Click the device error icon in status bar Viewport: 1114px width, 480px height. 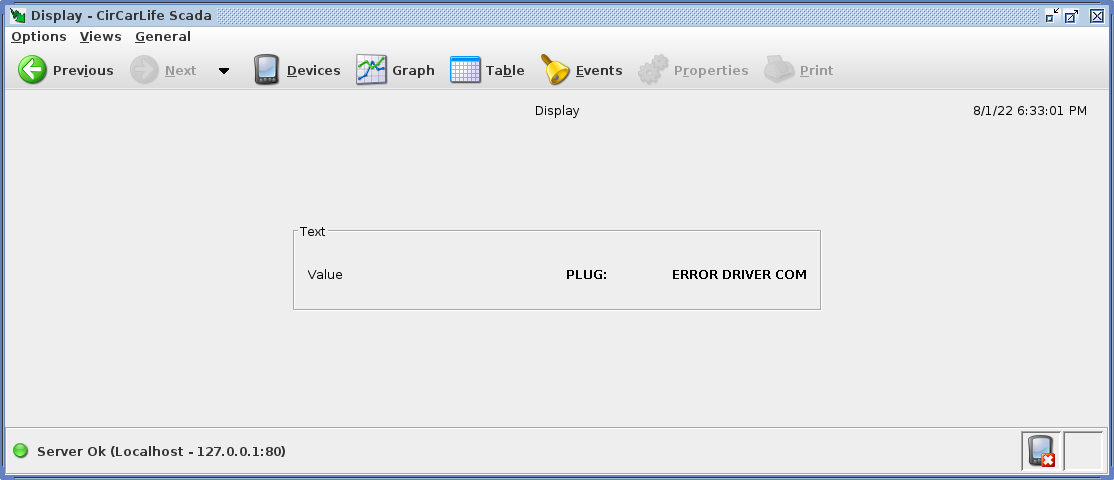(1040, 451)
